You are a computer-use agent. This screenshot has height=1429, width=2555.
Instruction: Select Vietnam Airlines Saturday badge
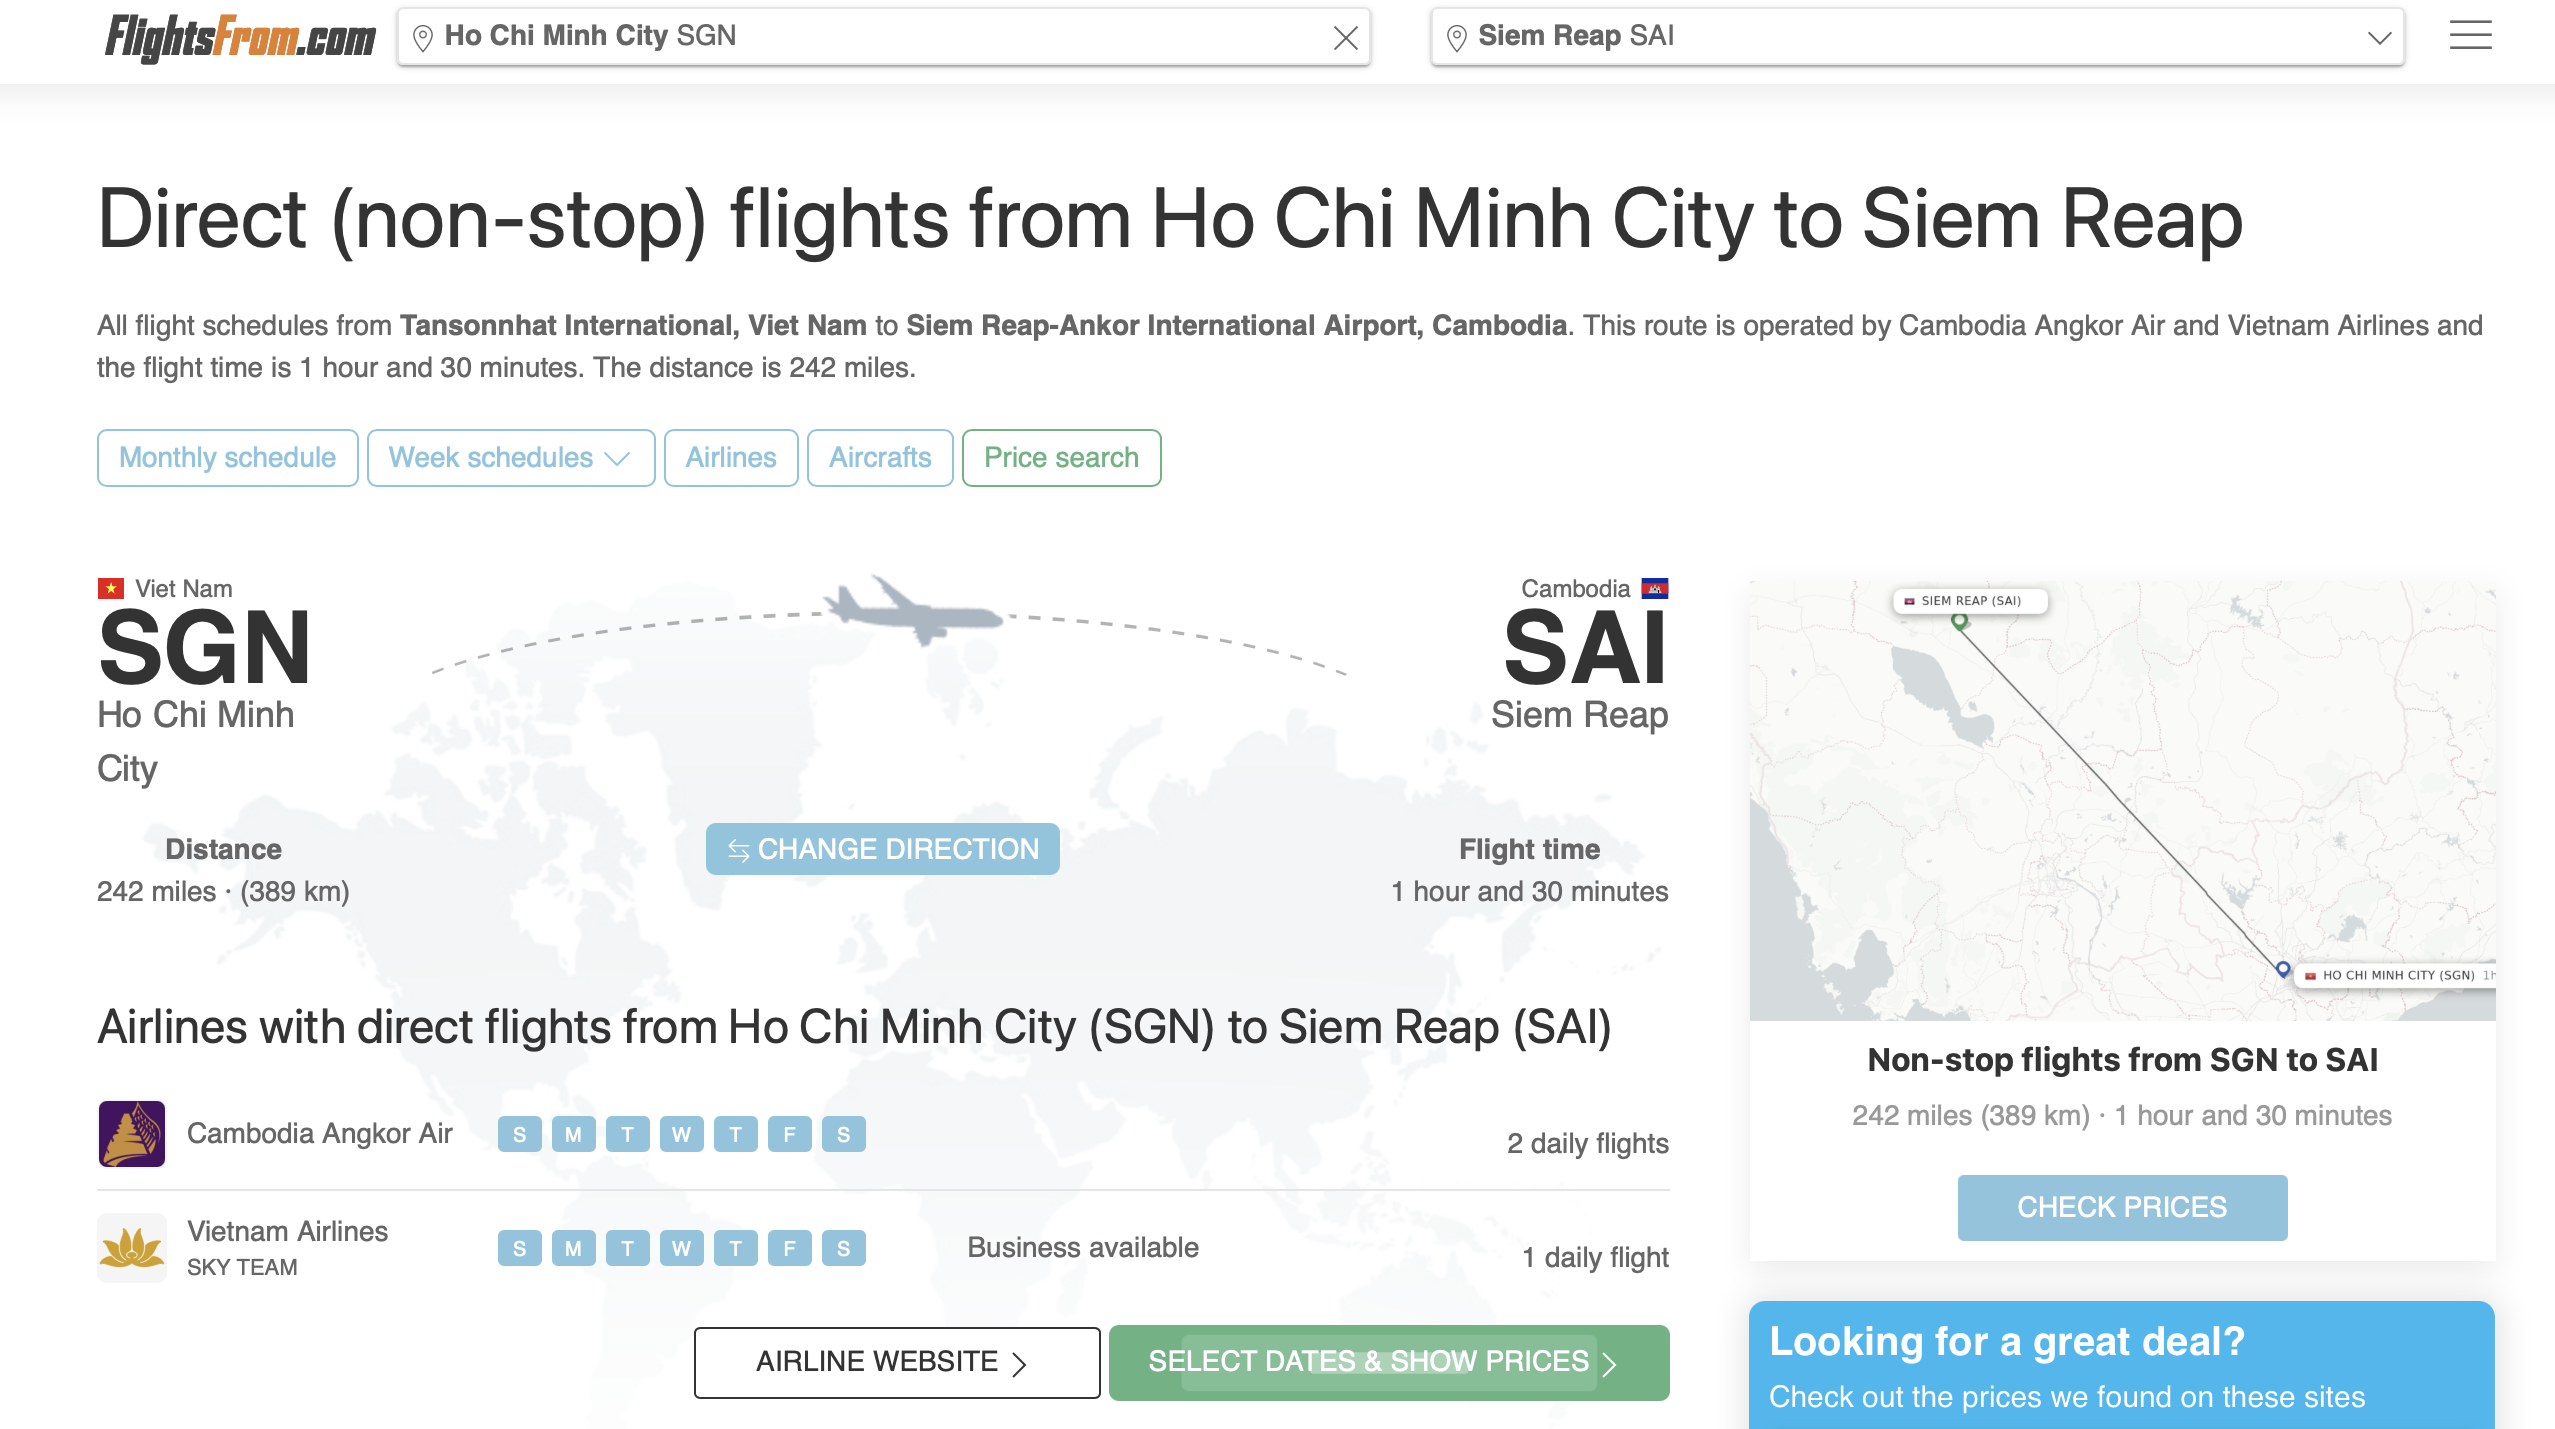click(x=844, y=1248)
